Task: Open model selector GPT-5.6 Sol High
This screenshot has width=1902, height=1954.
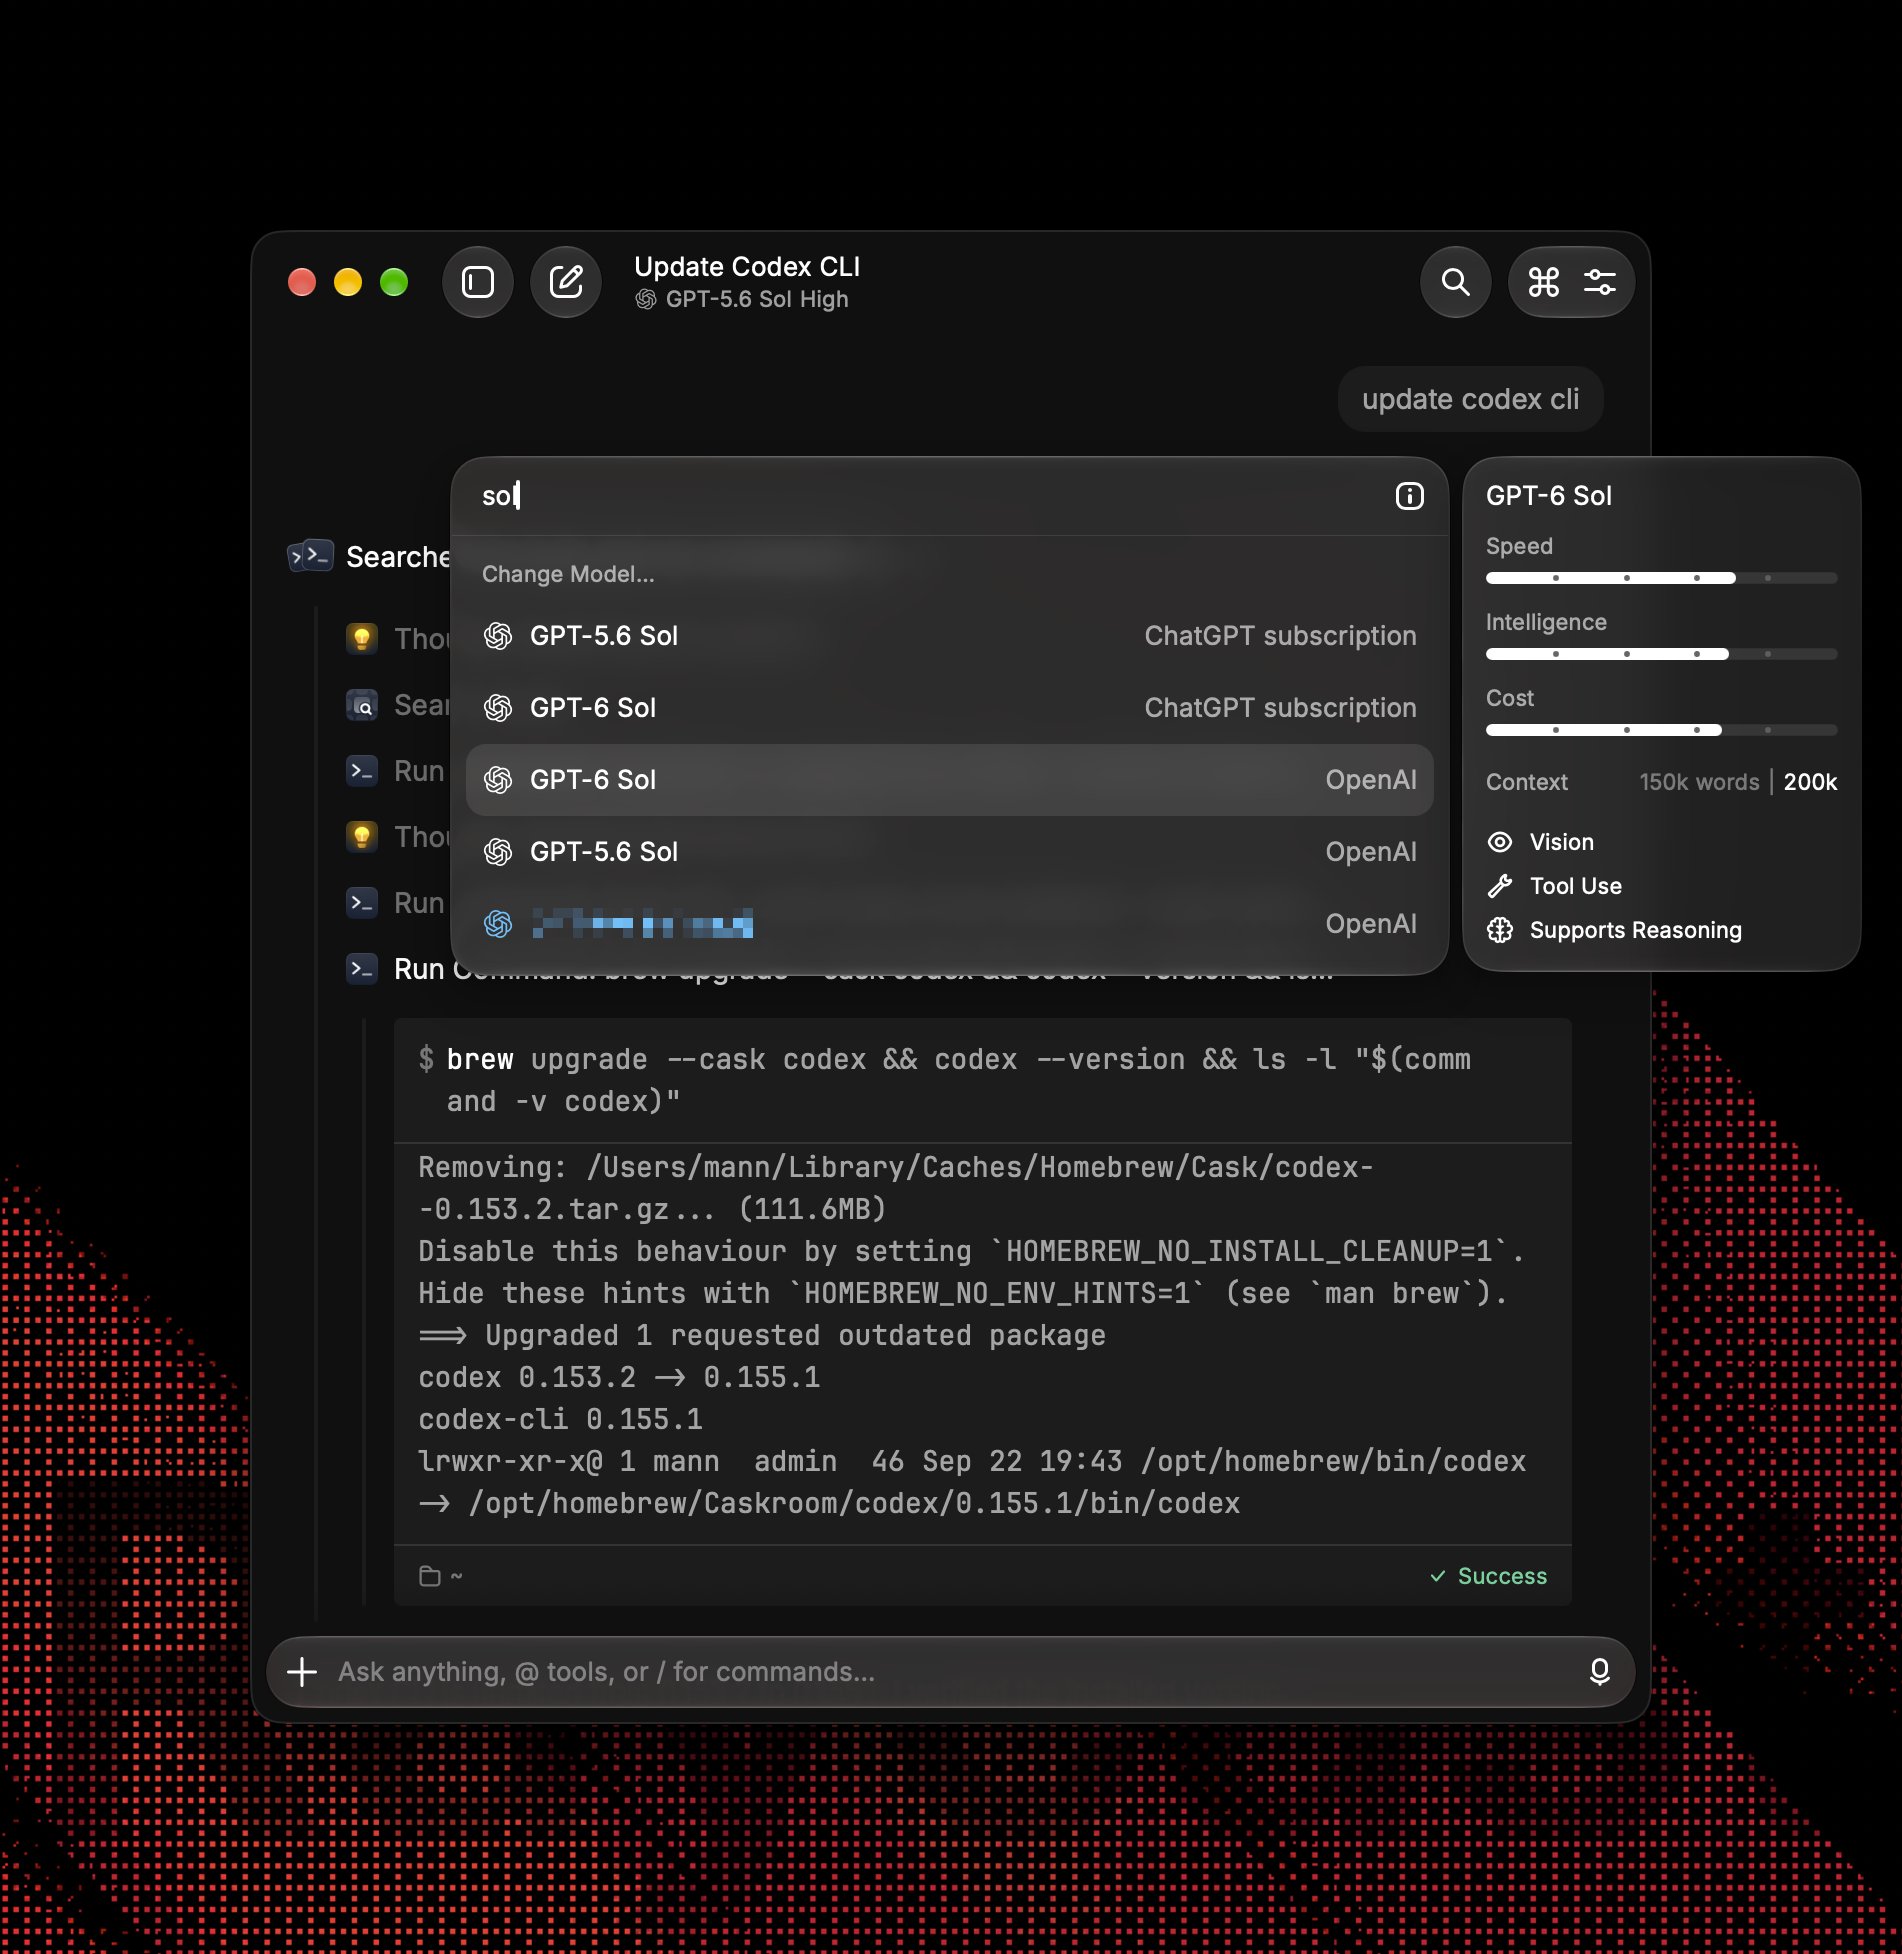Action: [x=742, y=300]
